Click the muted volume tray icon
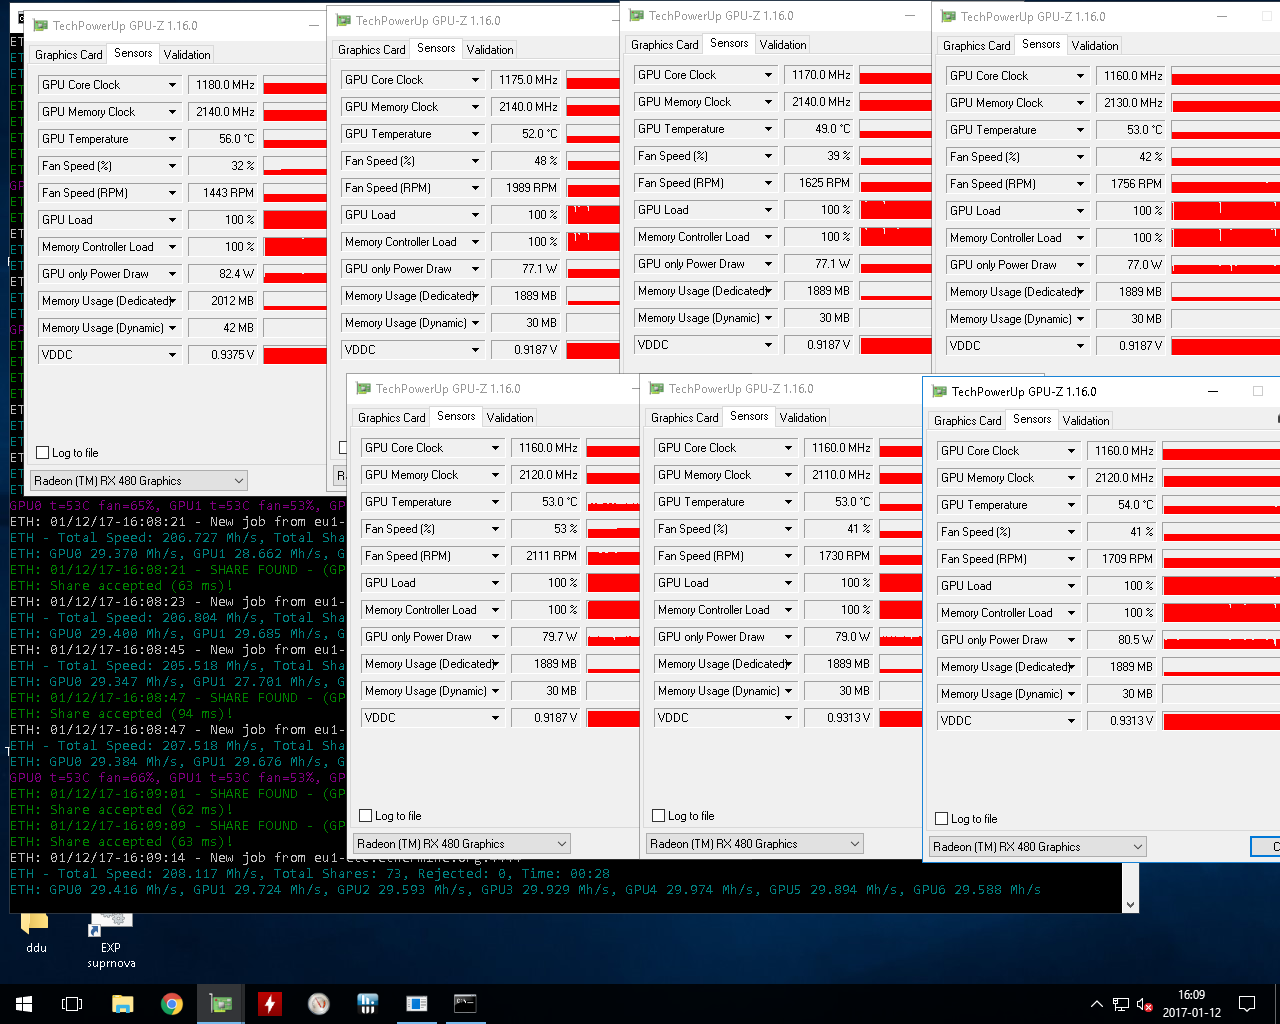This screenshot has width=1280, height=1024. pos(1145,1004)
